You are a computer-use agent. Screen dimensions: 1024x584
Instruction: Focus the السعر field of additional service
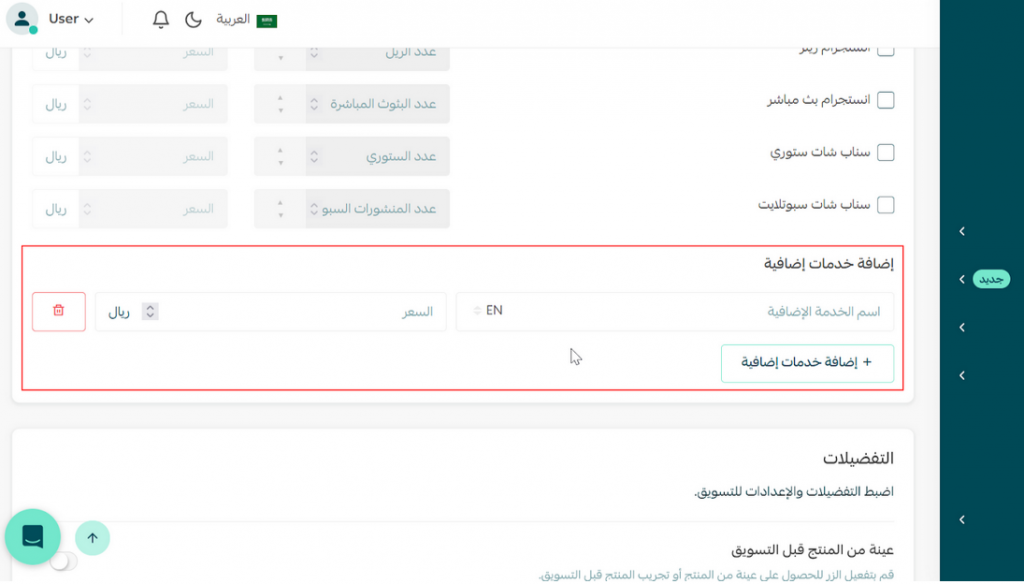pos(300,311)
